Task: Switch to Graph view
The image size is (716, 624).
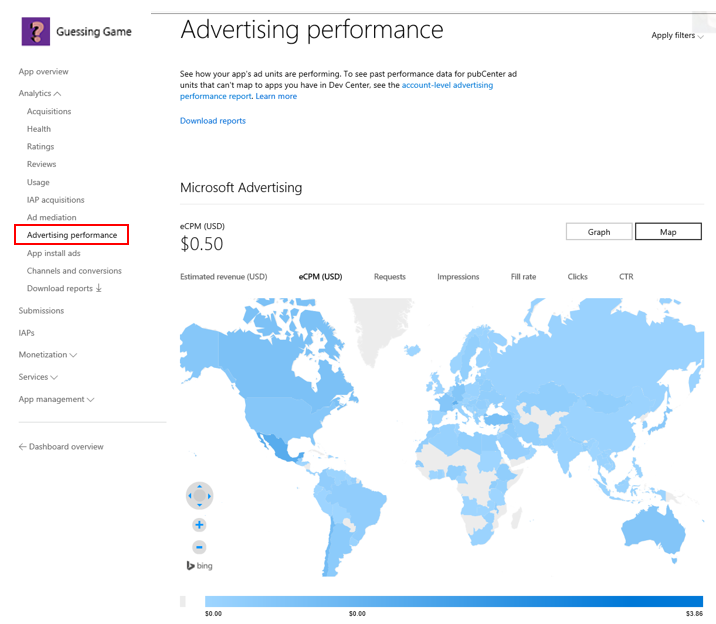Action: coord(599,231)
